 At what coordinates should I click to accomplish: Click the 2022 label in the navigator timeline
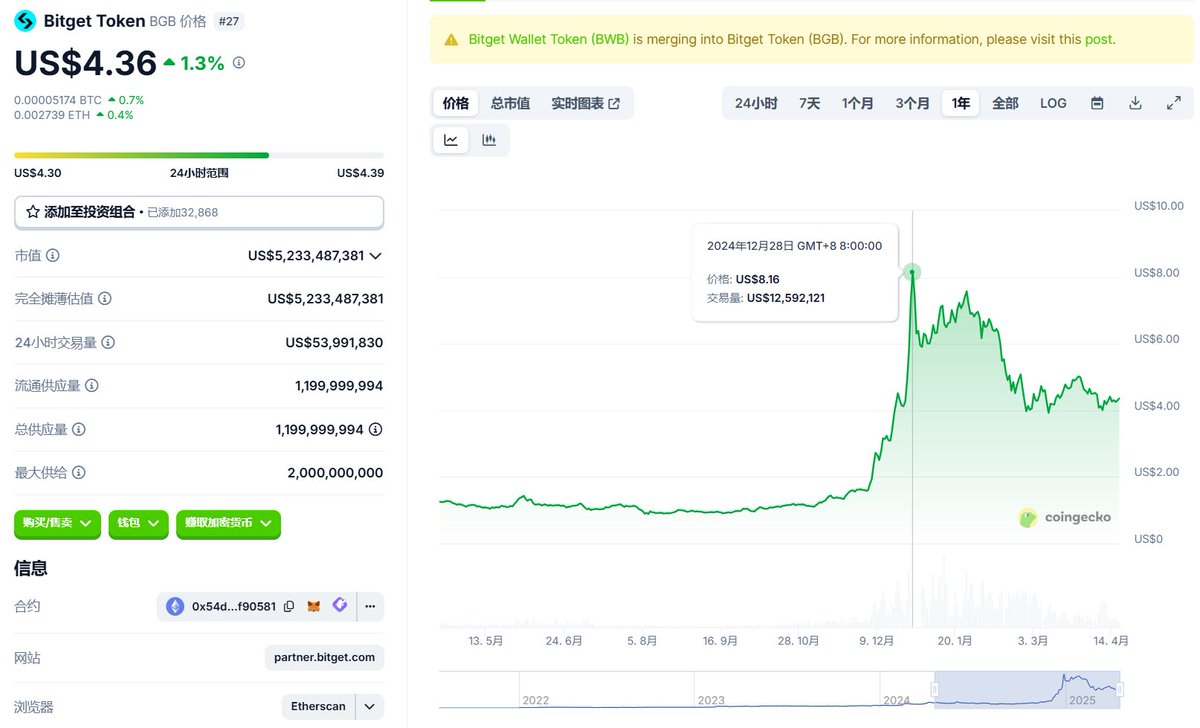pyautogui.click(x=536, y=700)
